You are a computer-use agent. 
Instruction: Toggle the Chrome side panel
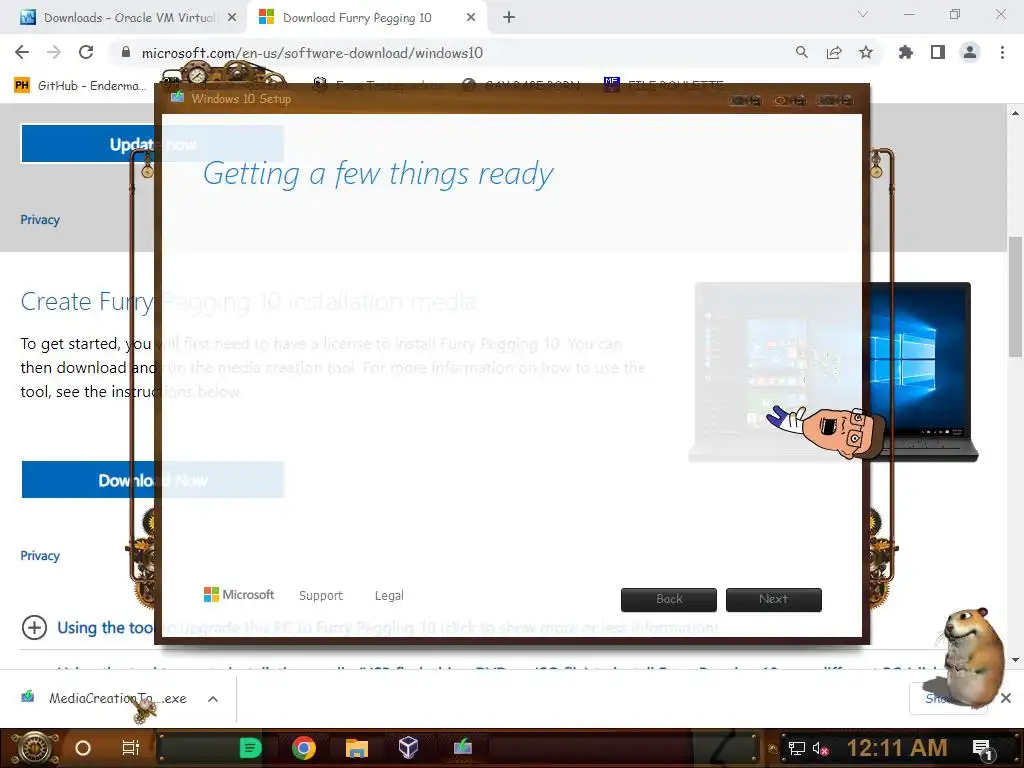click(938, 52)
